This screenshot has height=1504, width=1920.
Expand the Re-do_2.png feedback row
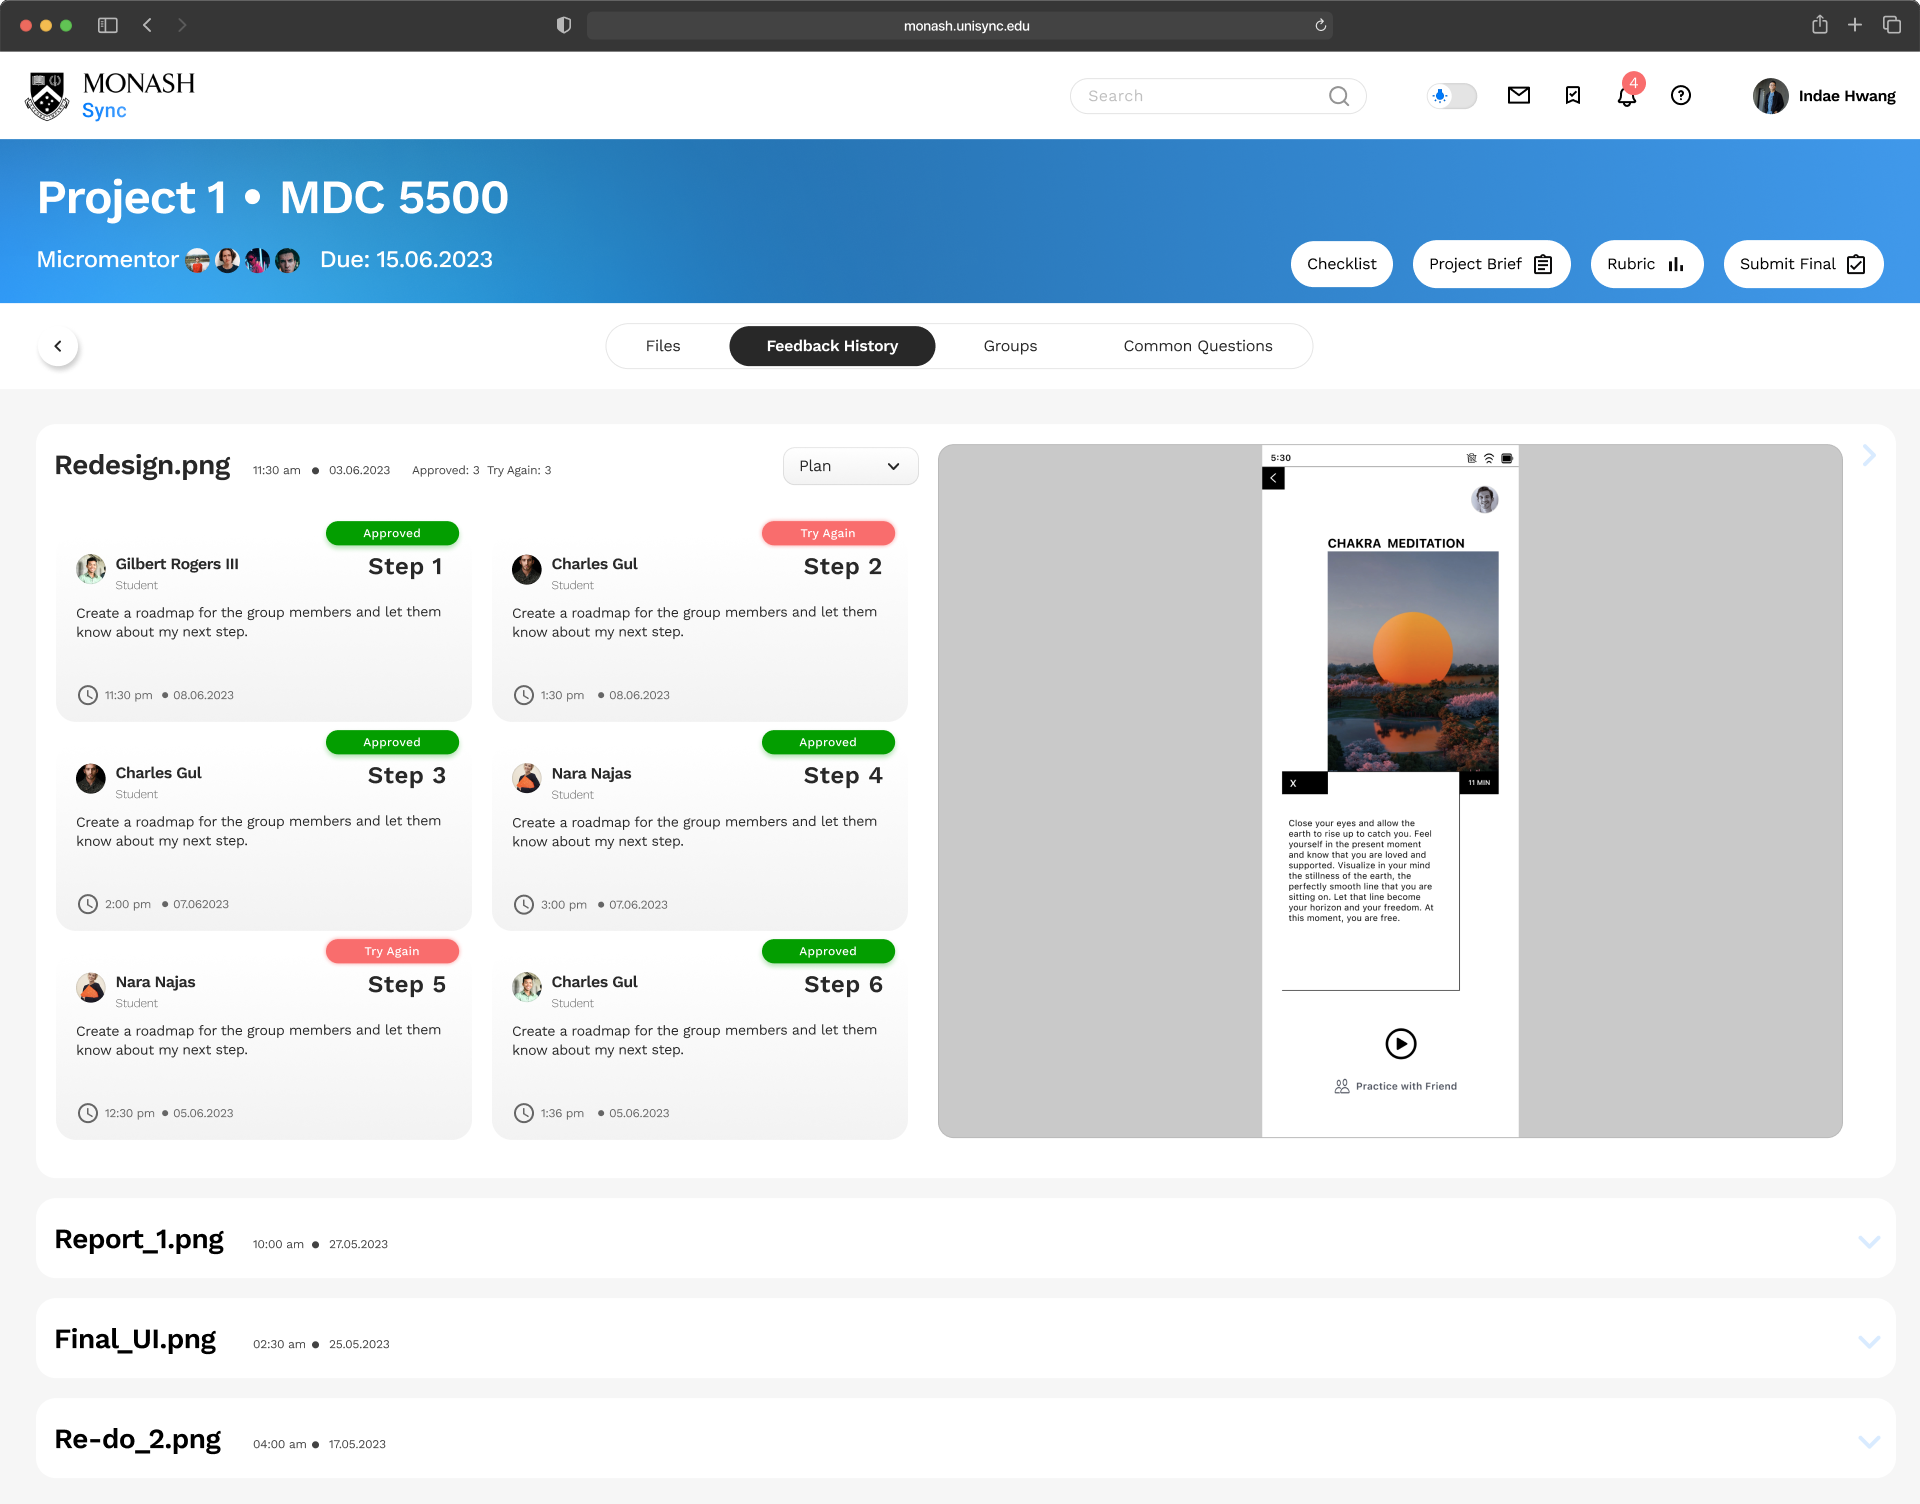[x=1868, y=1441]
